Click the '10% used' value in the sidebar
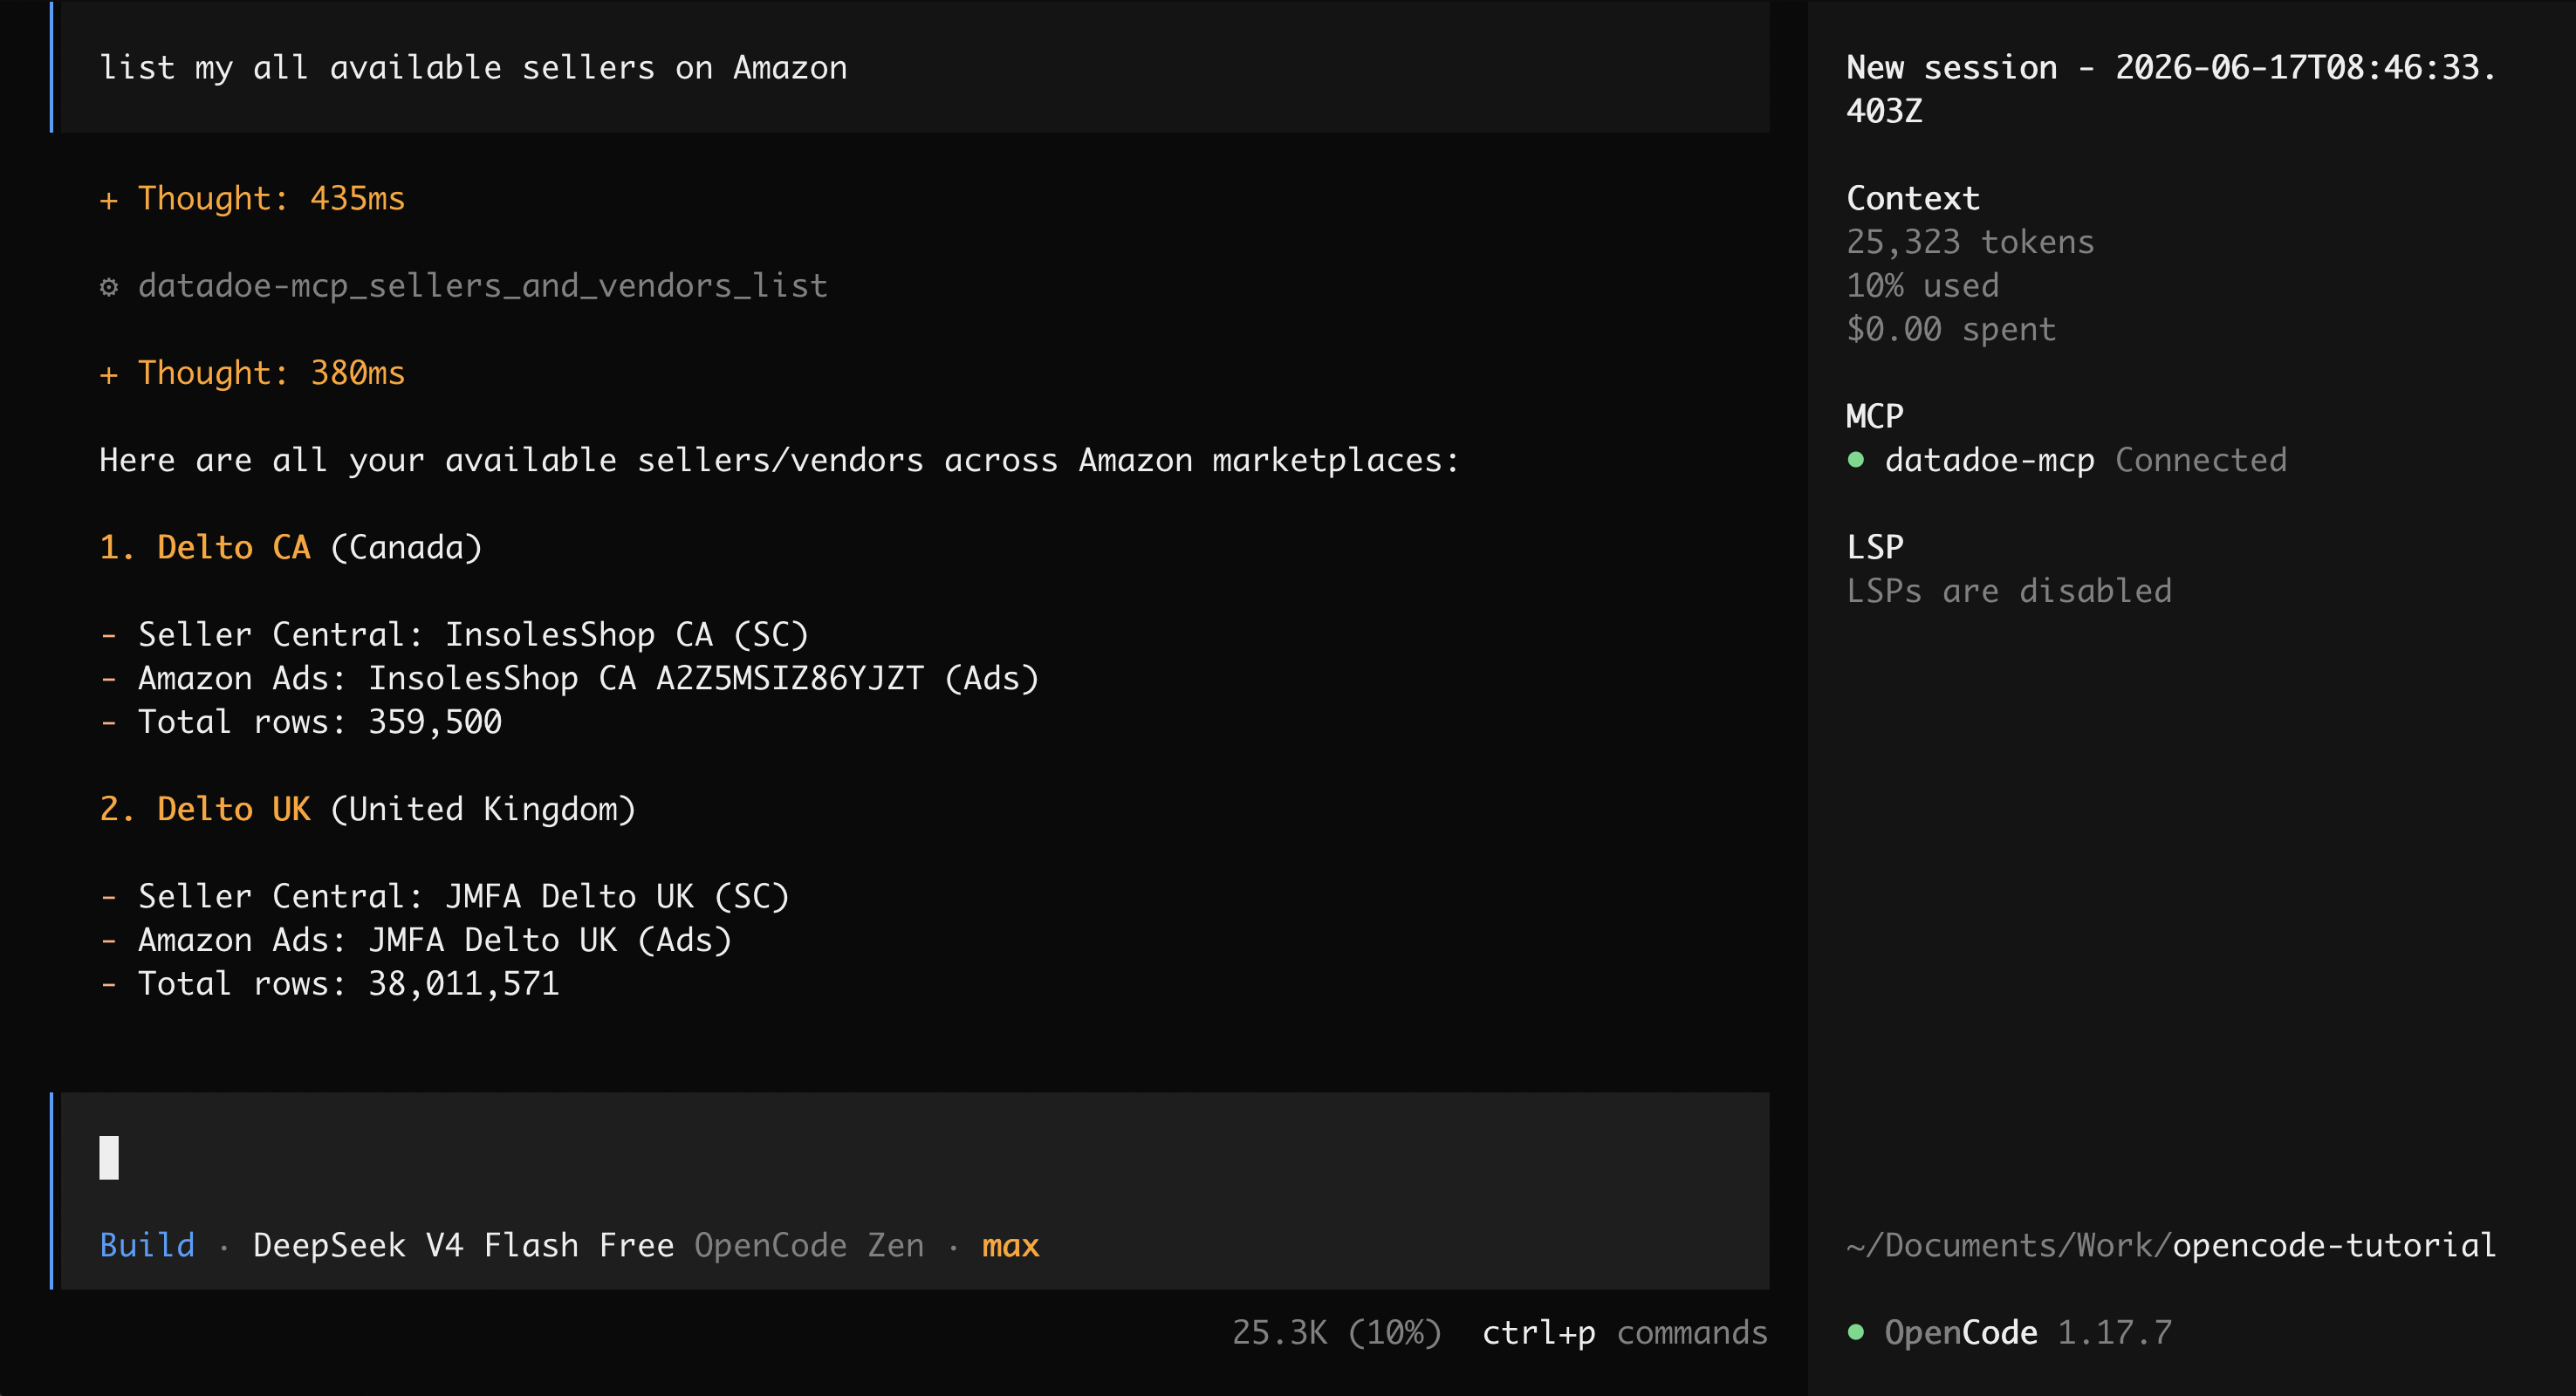Screen dimensions: 2576x1396 coord(1923,286)
